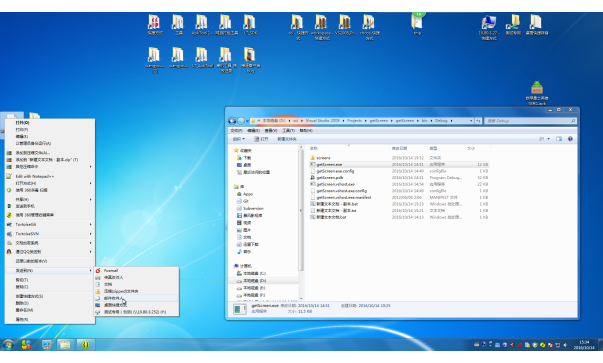The height and width of the screenshot is (363, 603).
Task: Expand the Open-with submenu arrow below Notepad++ entry
Action: 91,183
